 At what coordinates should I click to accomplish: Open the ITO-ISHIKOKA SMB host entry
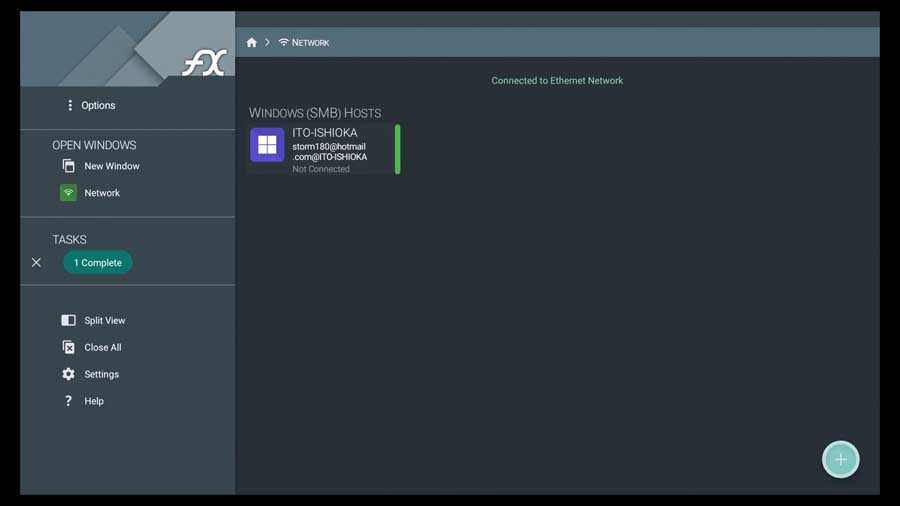pos(323,149)
